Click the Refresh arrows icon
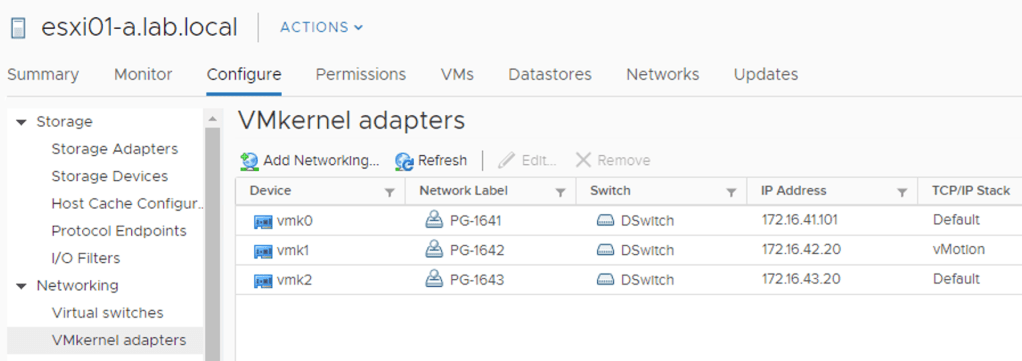The width and height of the screenshot is (1022, 361). [x=404, y=161]
